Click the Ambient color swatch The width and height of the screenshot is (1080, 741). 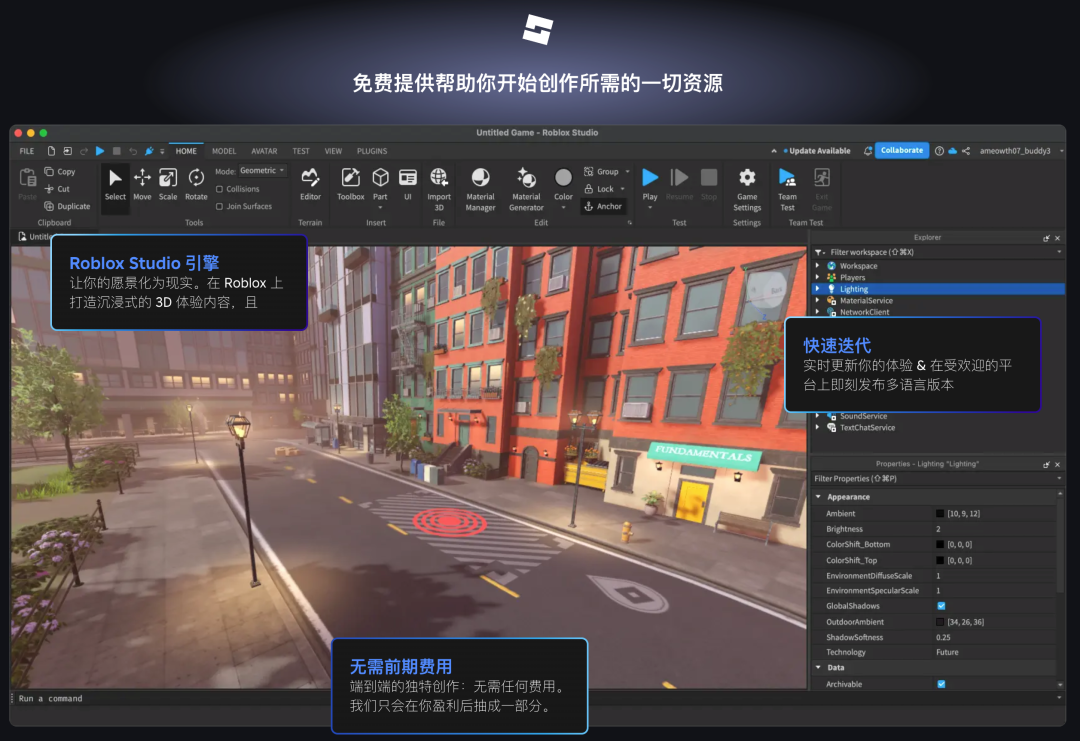point(940,514)
